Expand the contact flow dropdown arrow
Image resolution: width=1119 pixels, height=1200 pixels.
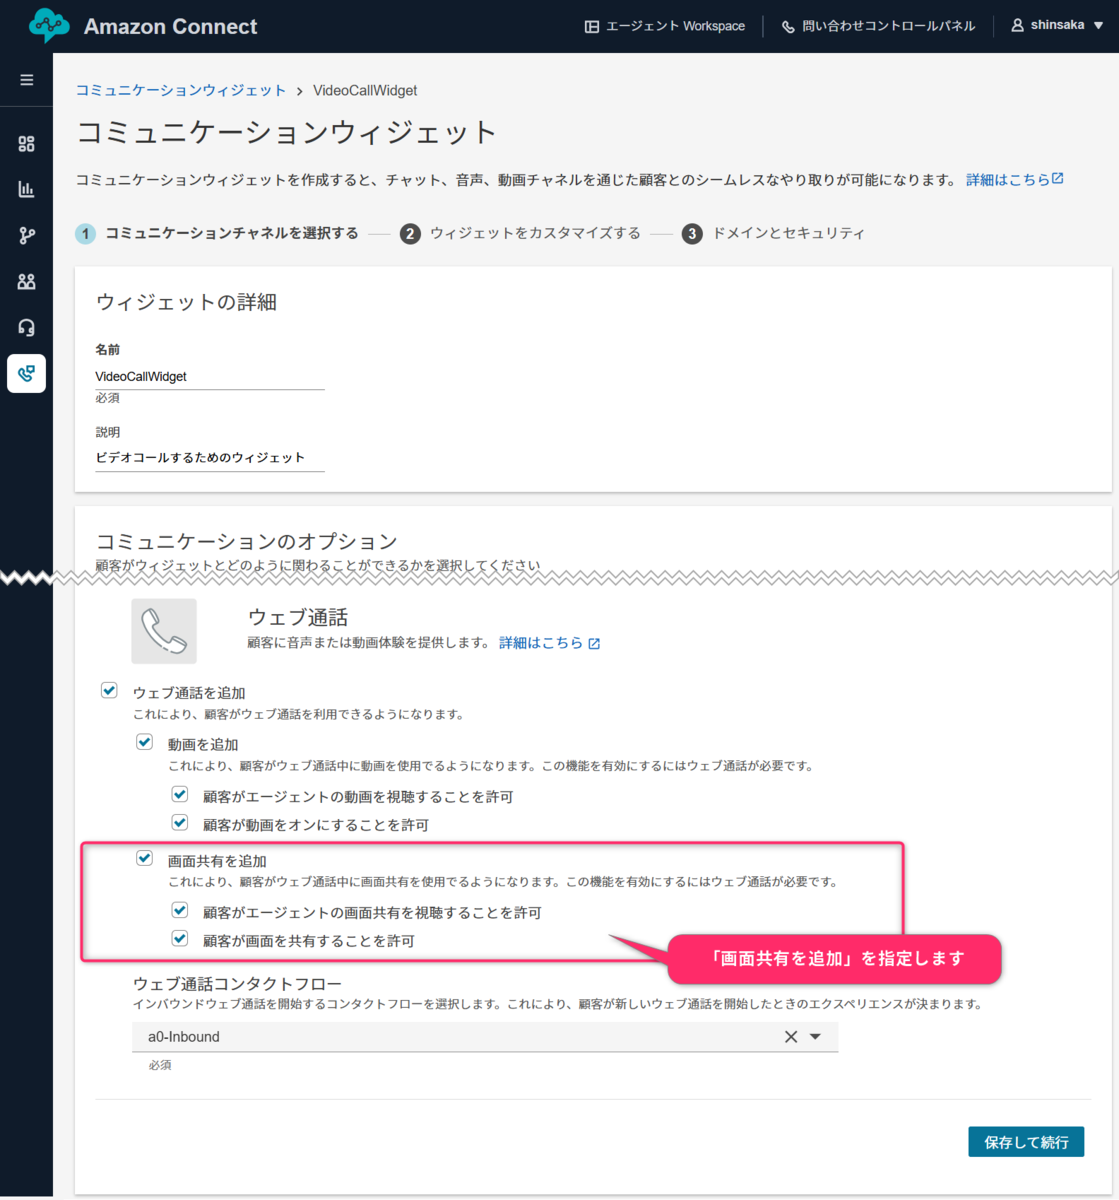point(815,1037)
